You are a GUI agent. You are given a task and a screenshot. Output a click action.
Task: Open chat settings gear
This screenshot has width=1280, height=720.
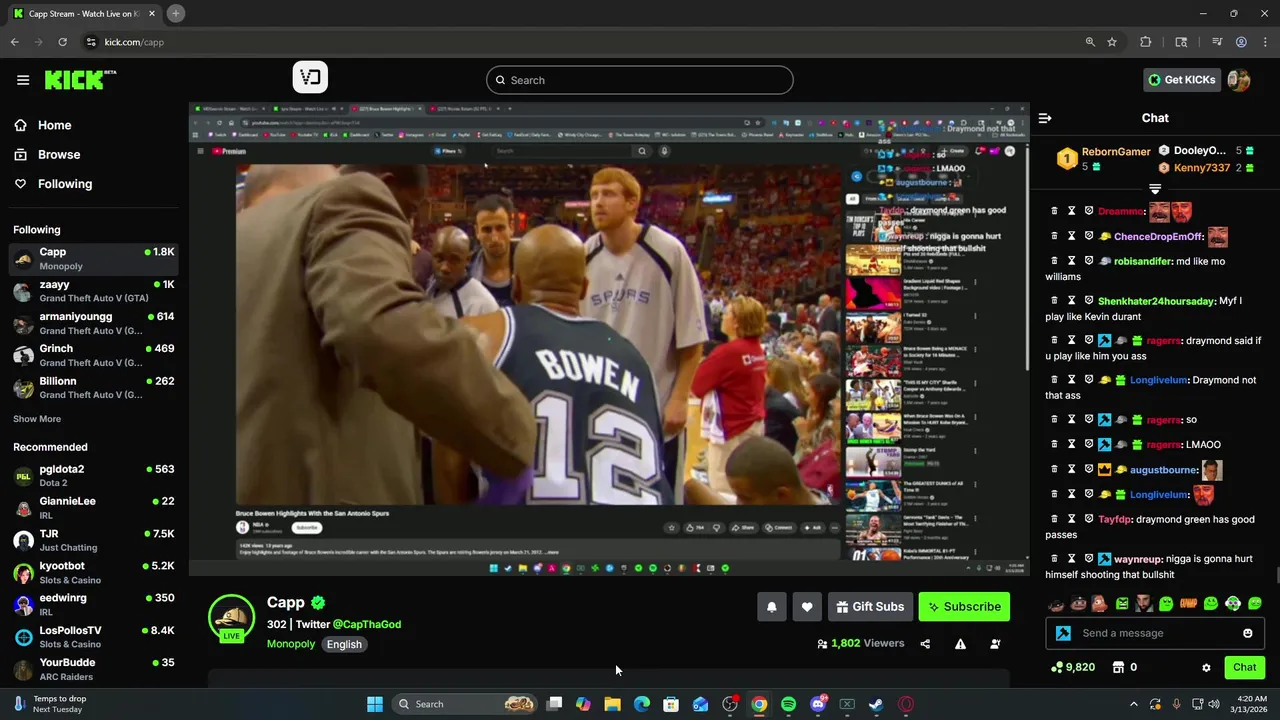point(1206,667)
